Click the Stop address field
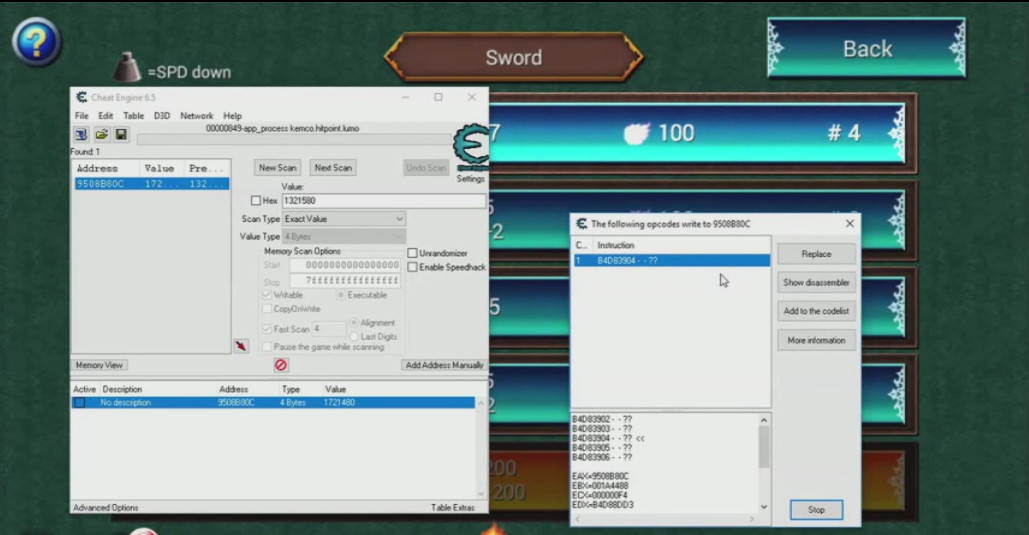1029x535 pixels. point(345,281)
